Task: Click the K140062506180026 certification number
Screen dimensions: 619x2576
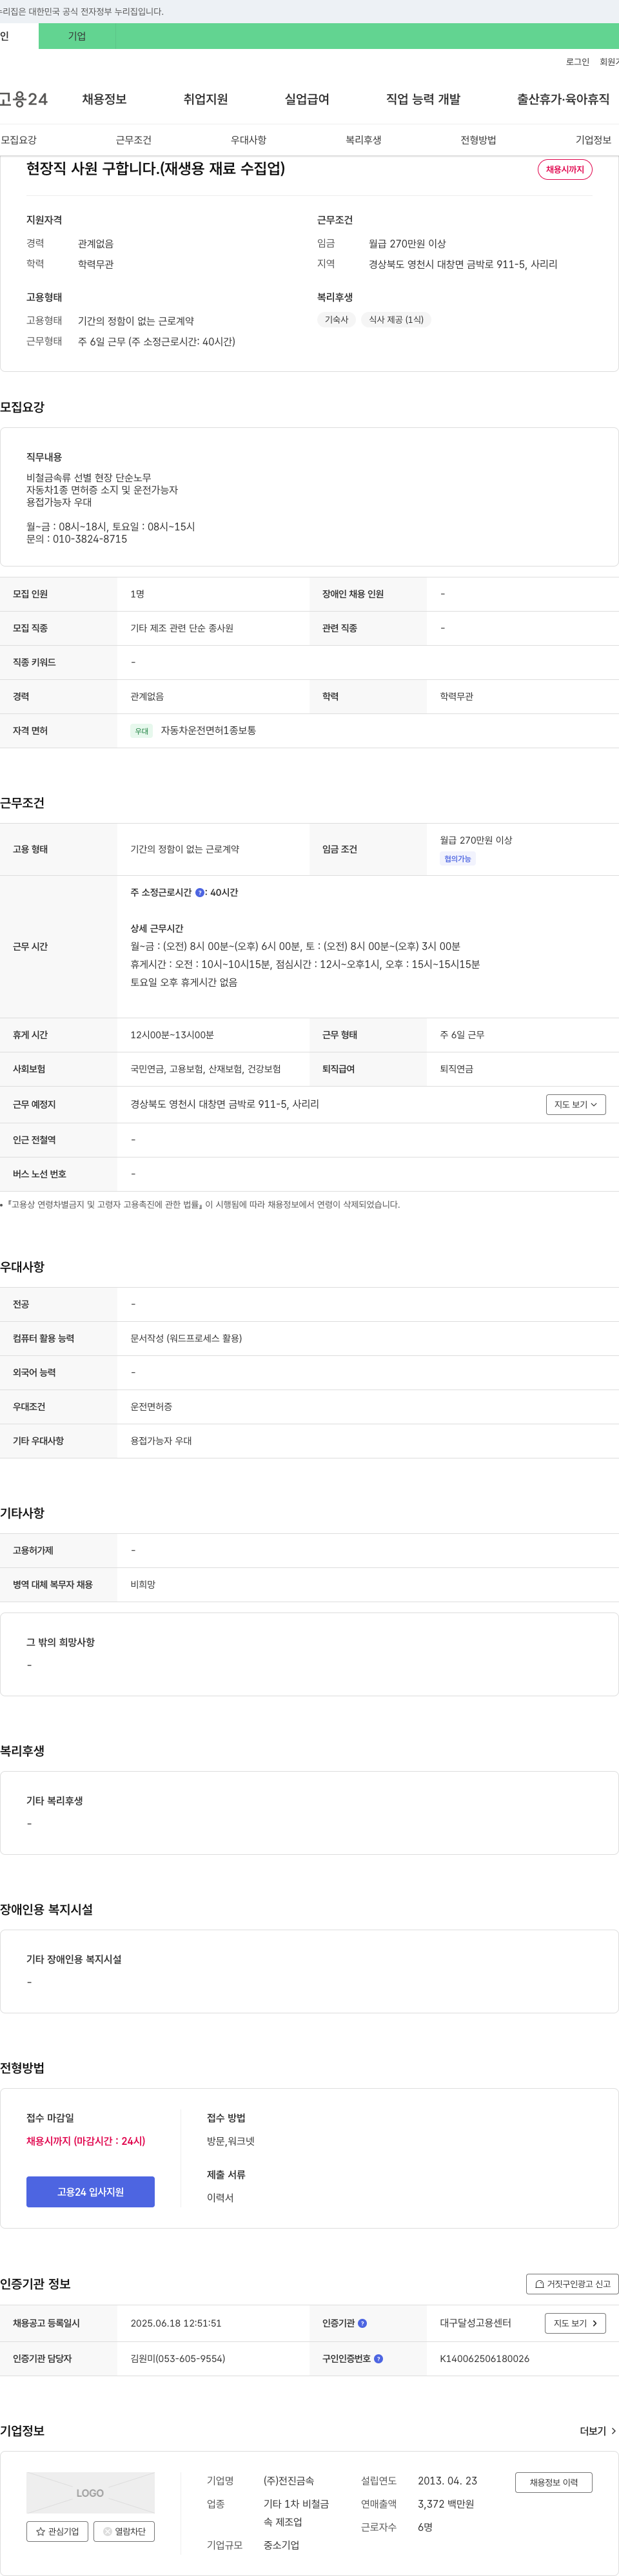Action: pyautogui.click(x=485, y=2358)
